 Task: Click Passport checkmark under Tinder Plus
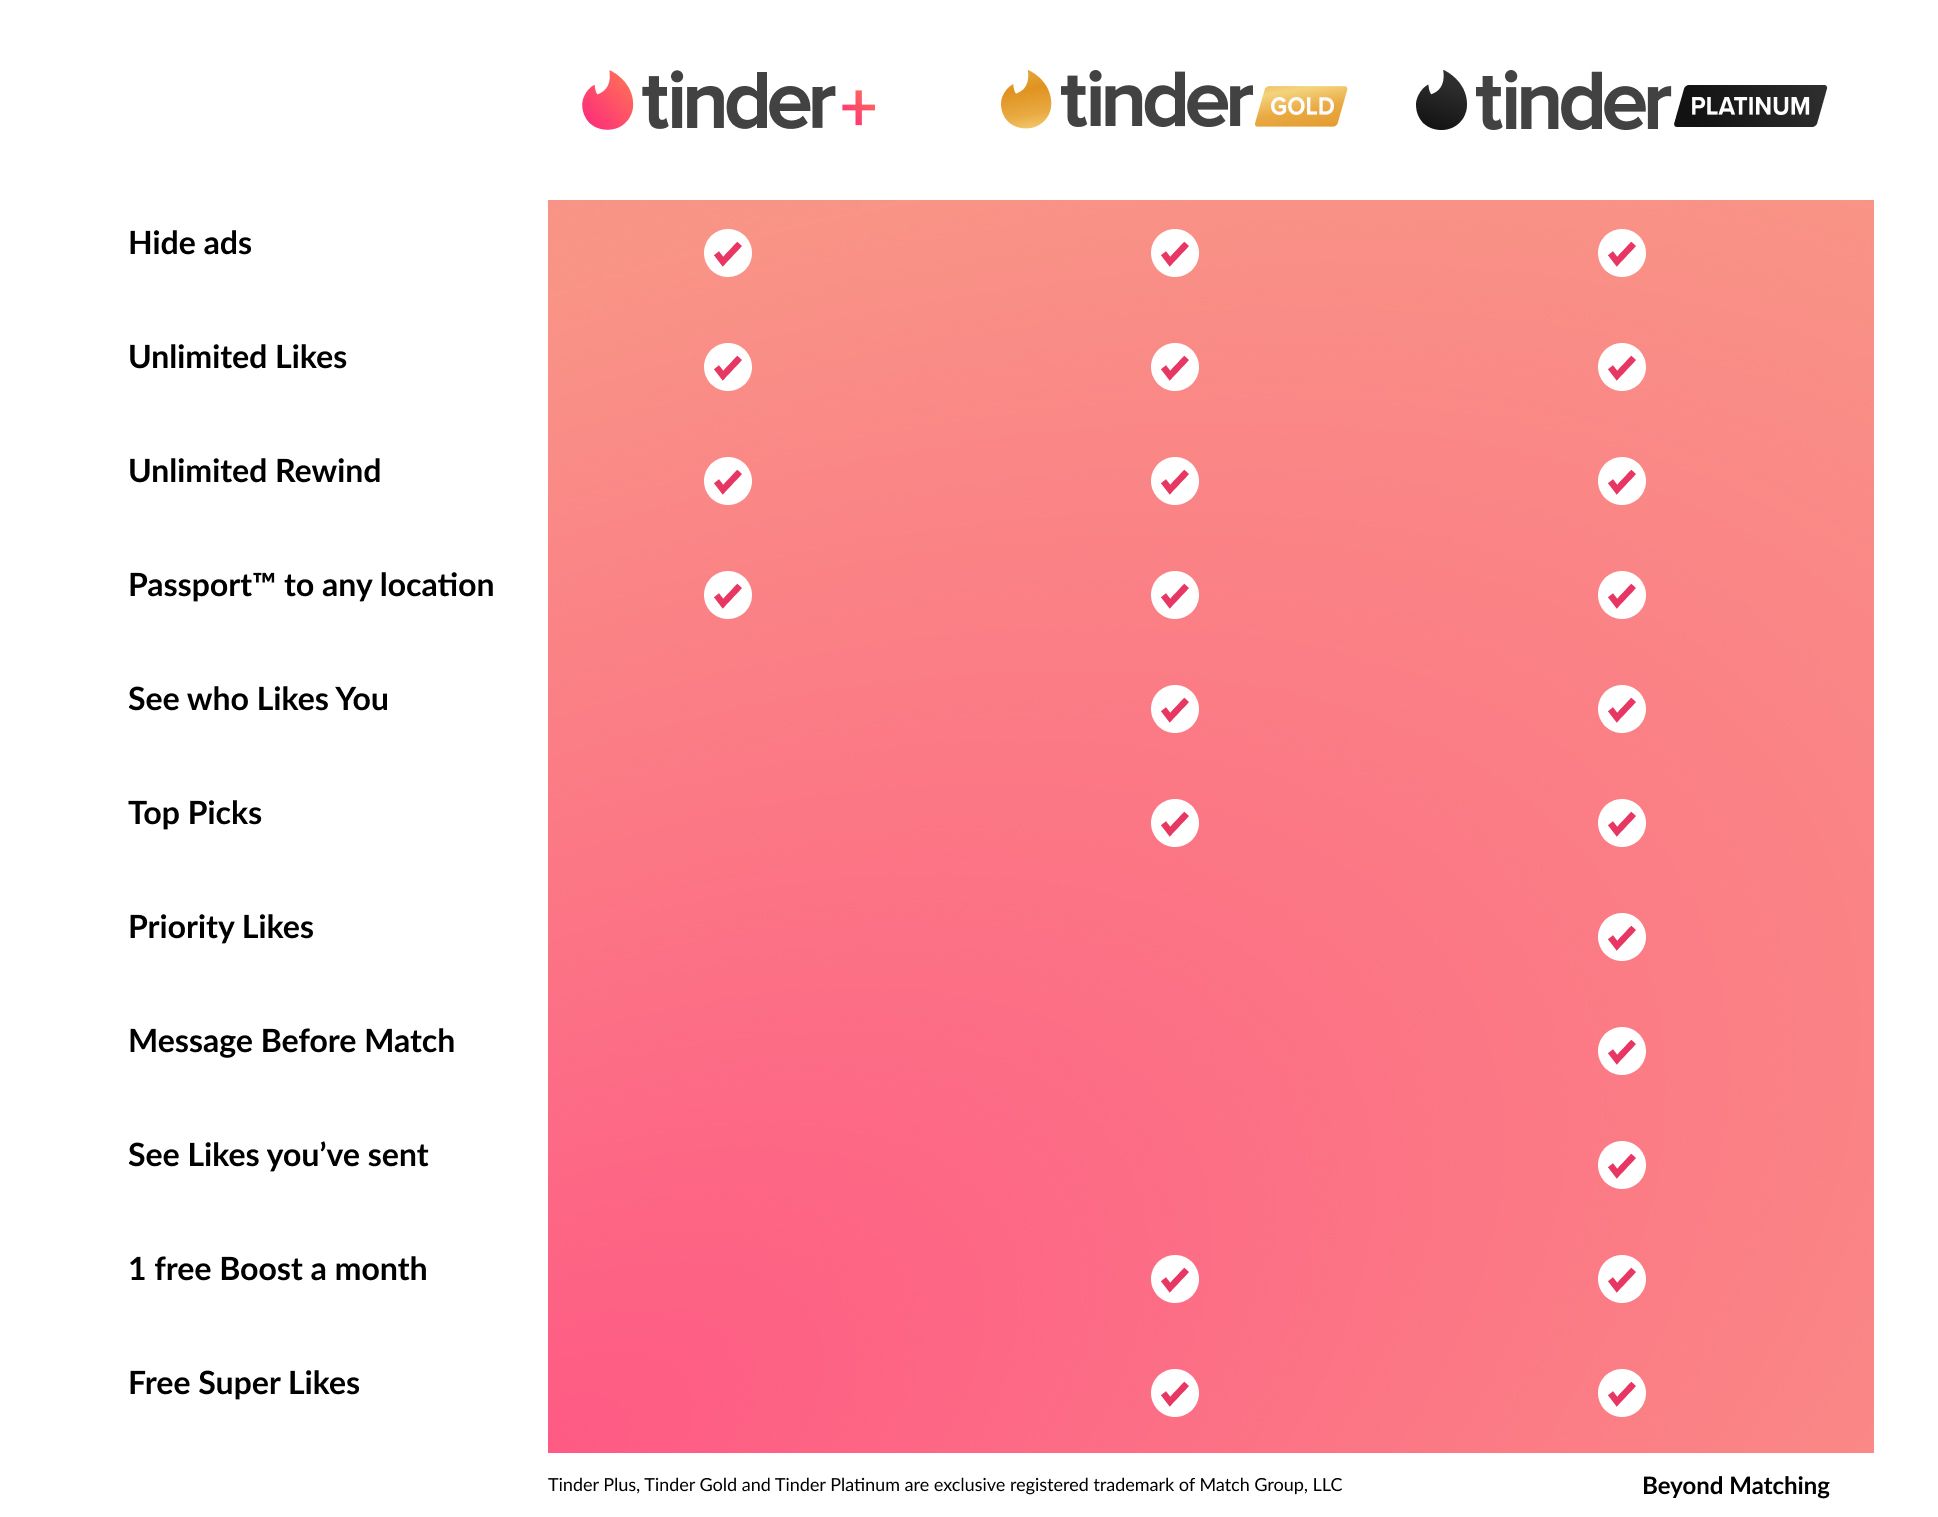[728, 595]
